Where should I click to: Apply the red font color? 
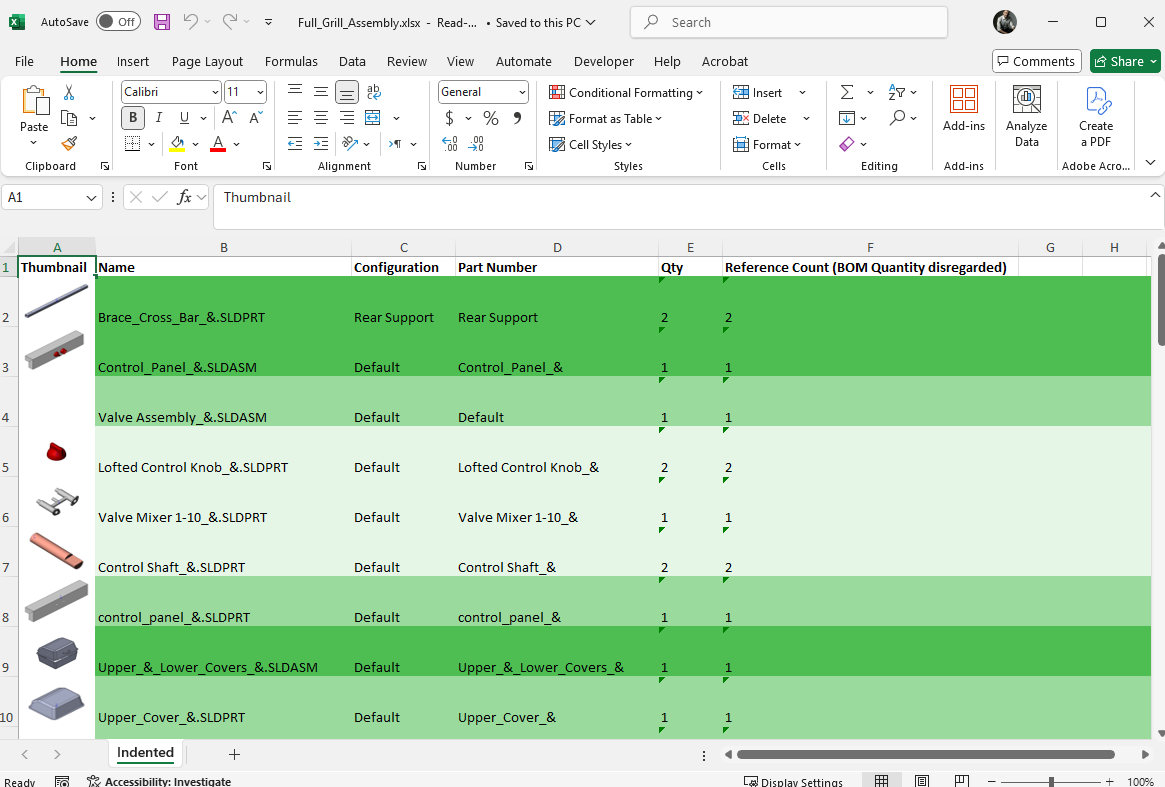pos(218,143)
